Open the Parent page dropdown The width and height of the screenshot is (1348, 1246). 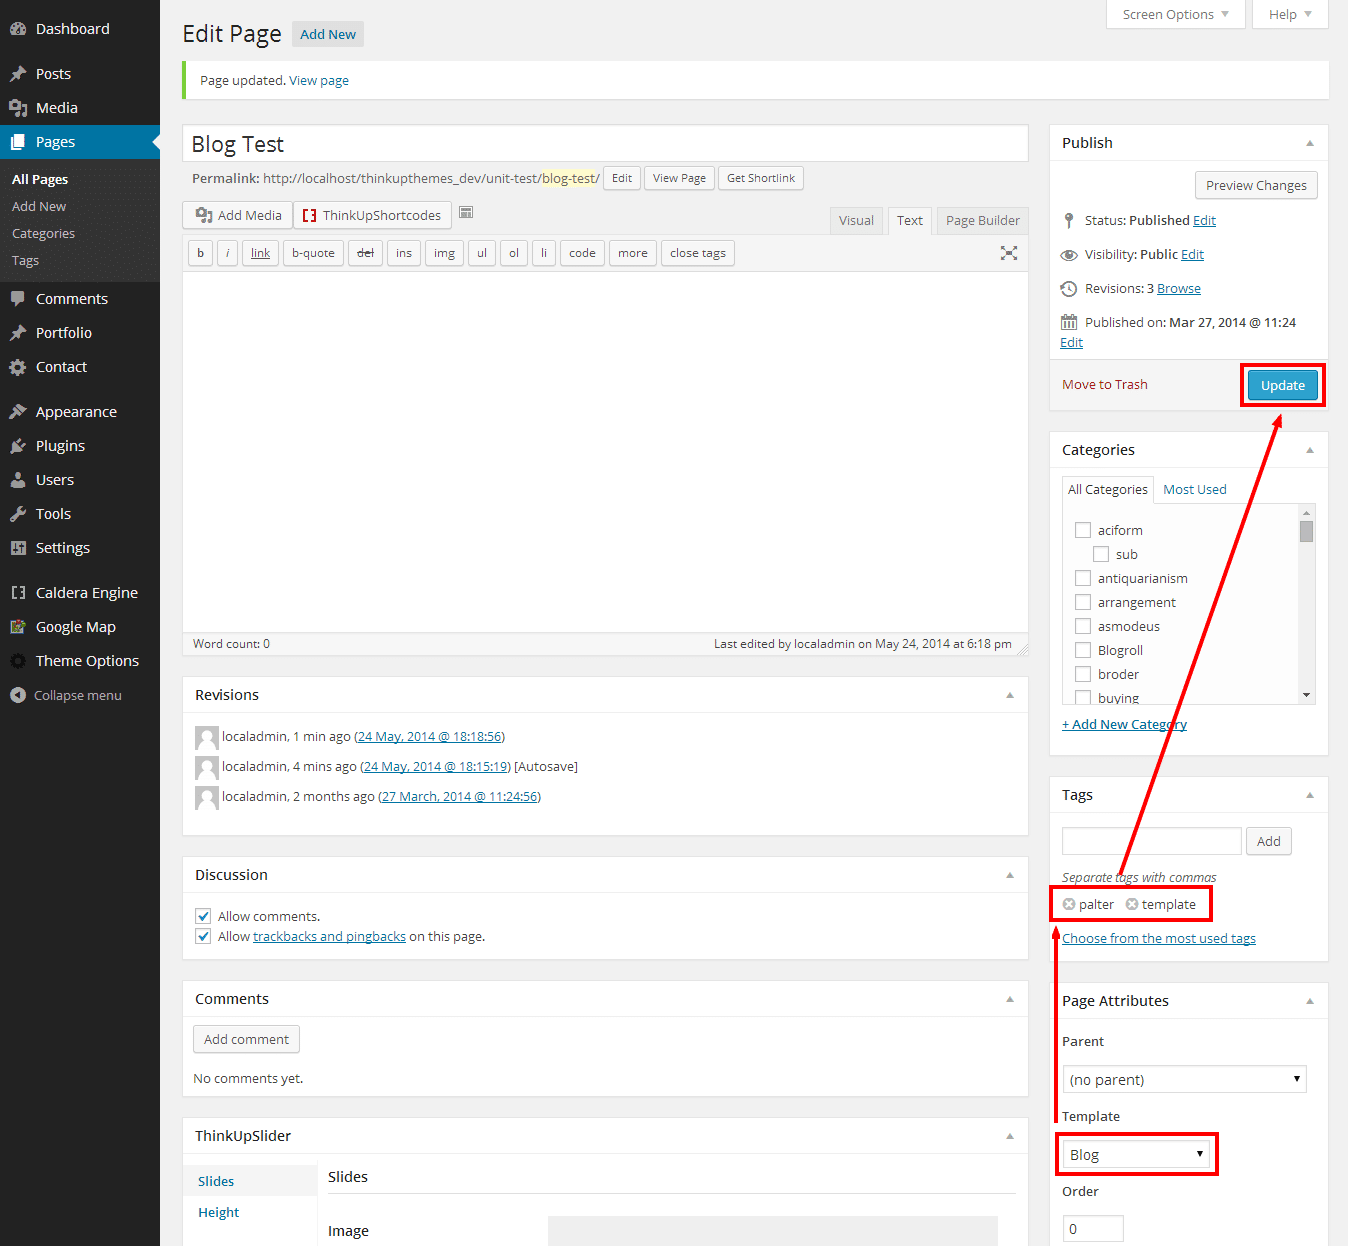coord(1184,1079)
